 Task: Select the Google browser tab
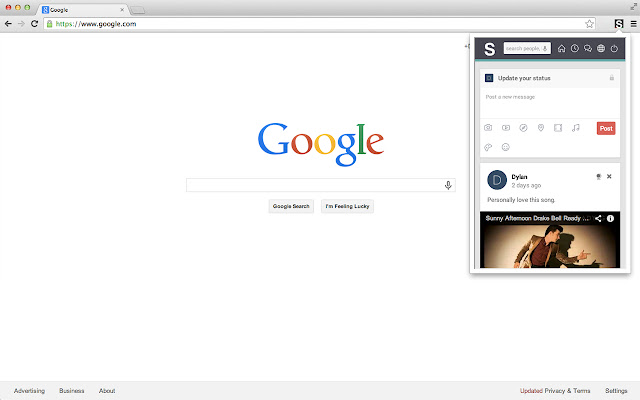coord(82,9)
